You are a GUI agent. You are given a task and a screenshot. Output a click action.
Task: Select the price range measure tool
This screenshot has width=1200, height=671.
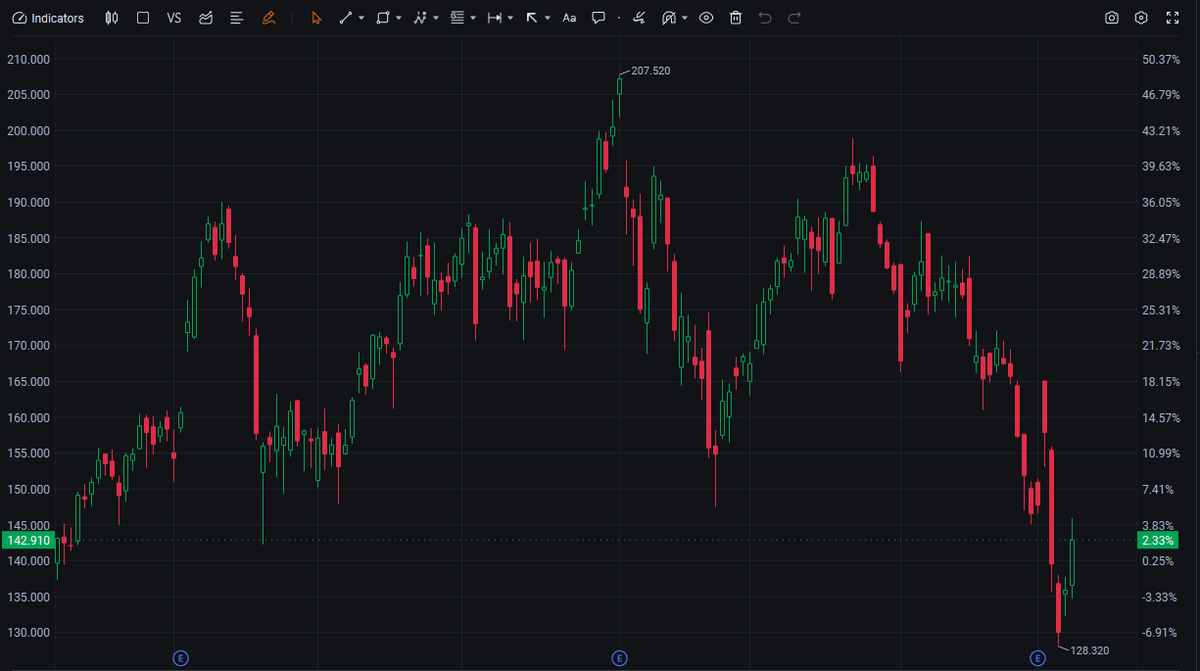pos(494,18)
